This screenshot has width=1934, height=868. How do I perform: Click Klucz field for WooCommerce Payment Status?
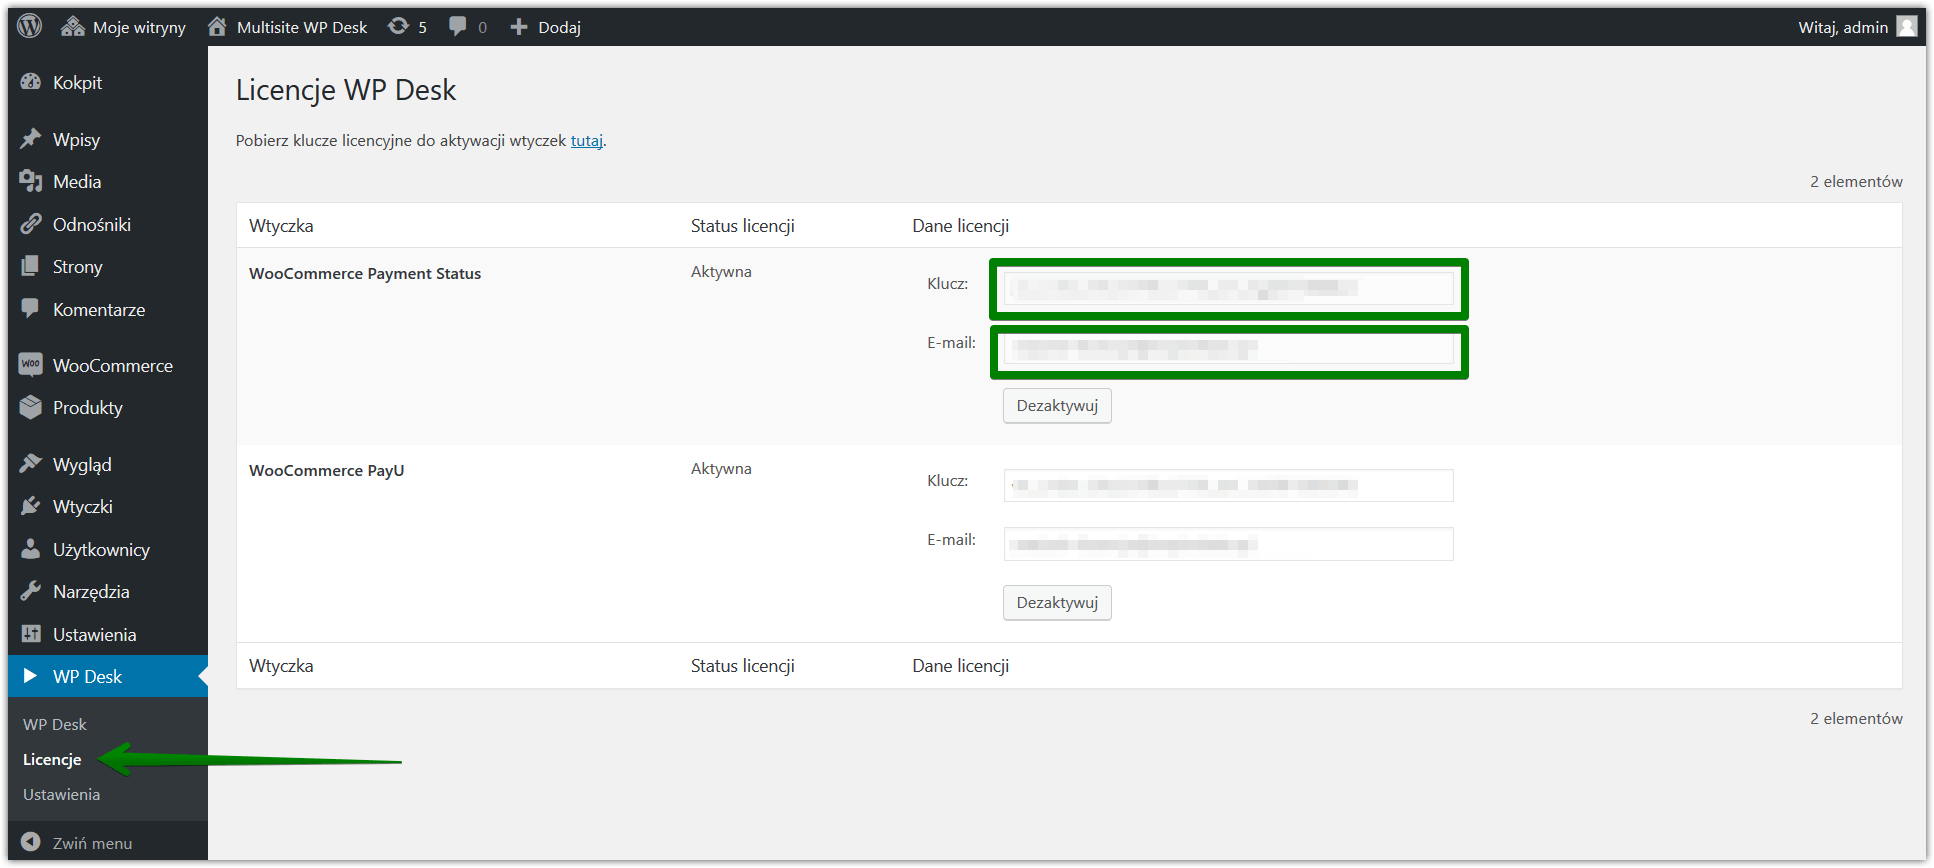pos(1228,288)
